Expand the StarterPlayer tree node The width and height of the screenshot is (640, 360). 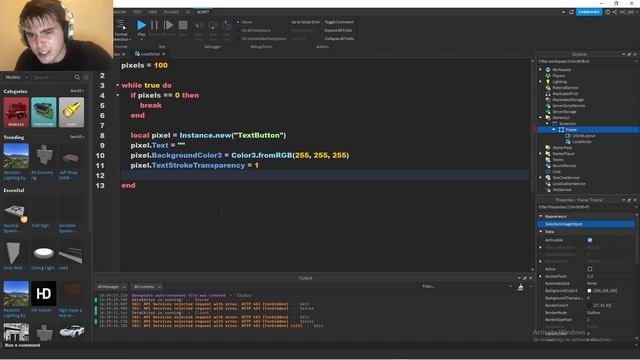coord(541,153)
